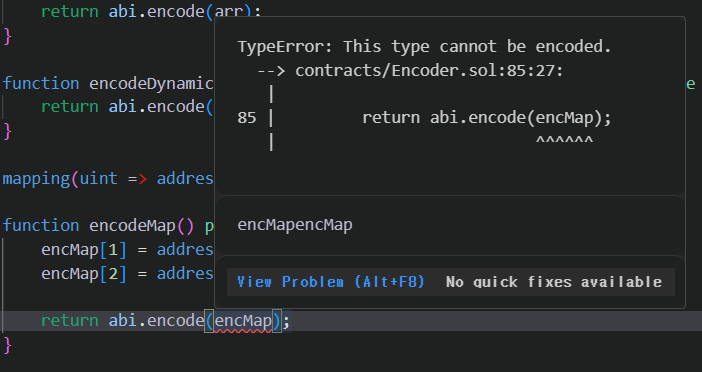Click the contracts/Encoder.sol:85:27 path text

click(429, 71)
